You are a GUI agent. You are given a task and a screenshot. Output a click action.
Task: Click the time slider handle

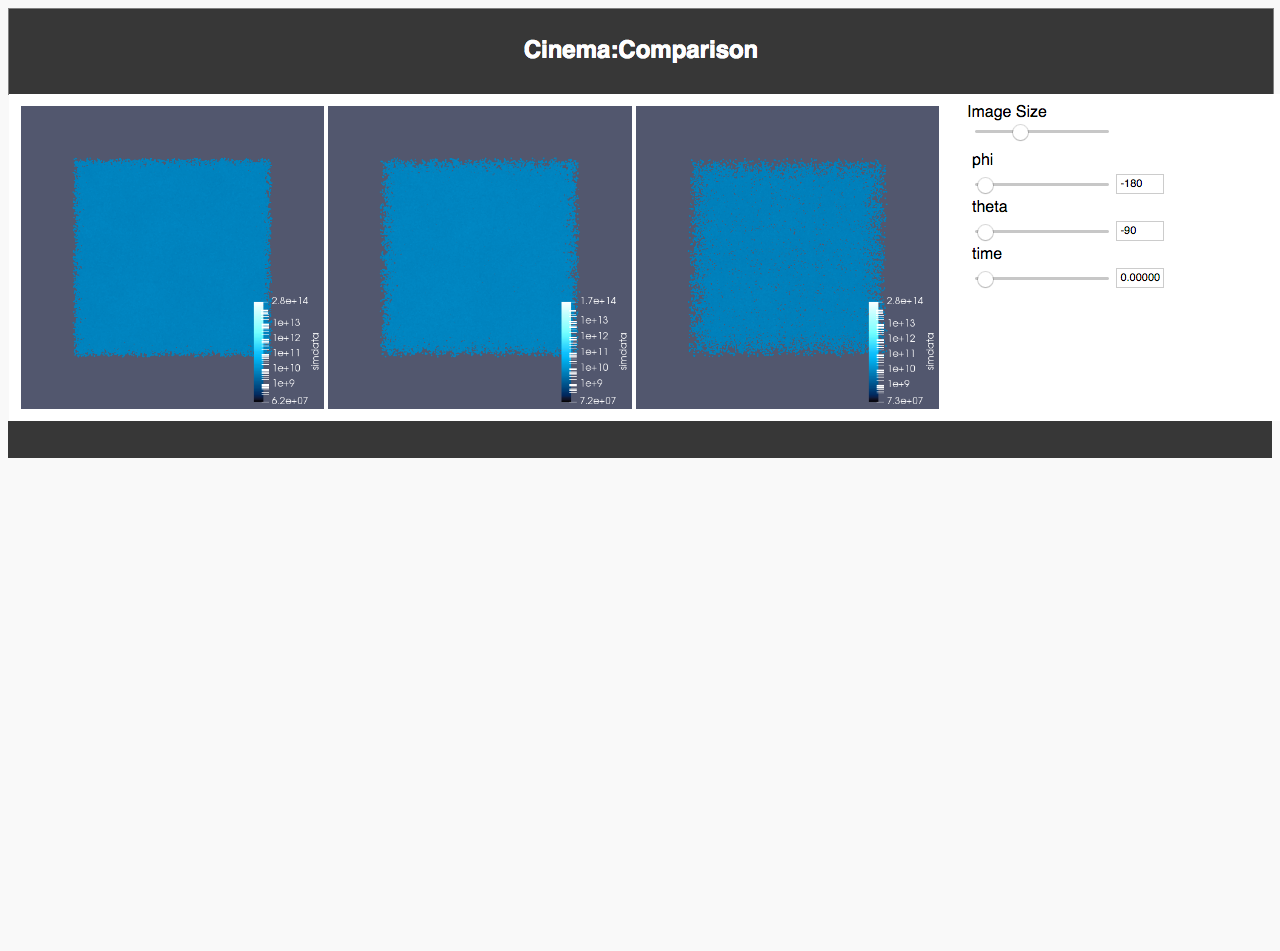985,279
